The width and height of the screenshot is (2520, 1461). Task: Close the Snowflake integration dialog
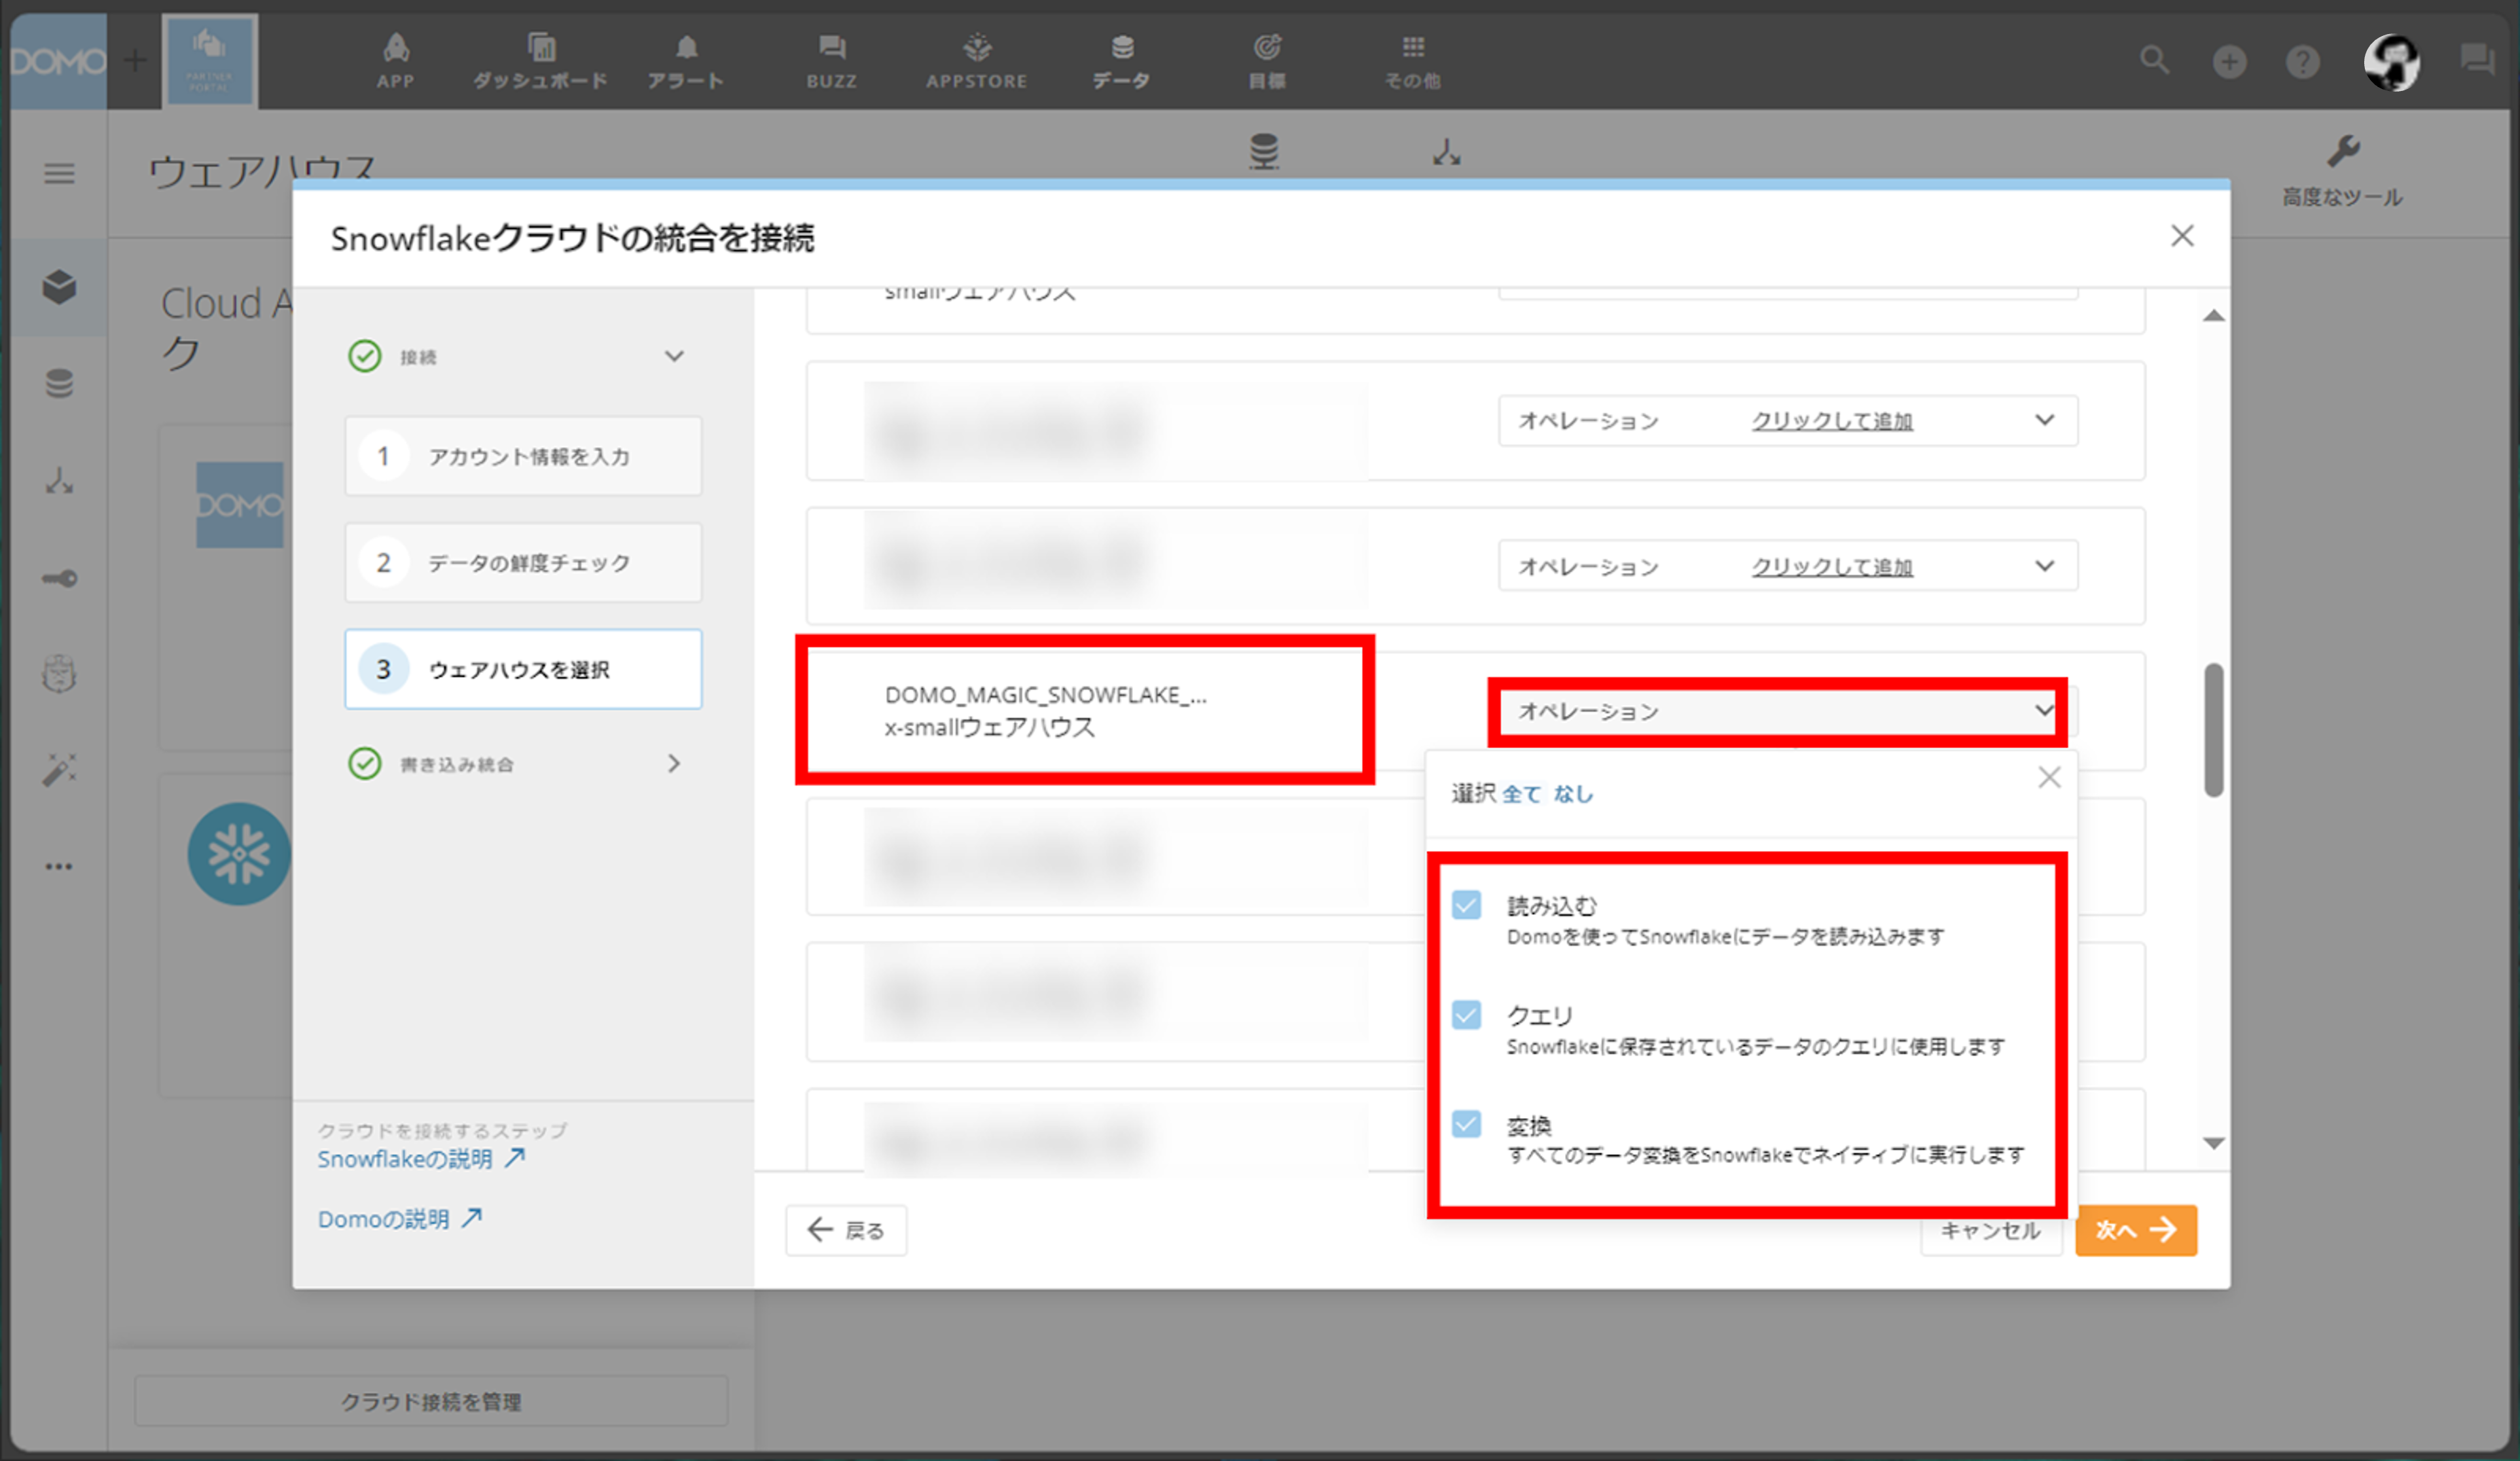pyautogui.click(x=2182, y=236)
